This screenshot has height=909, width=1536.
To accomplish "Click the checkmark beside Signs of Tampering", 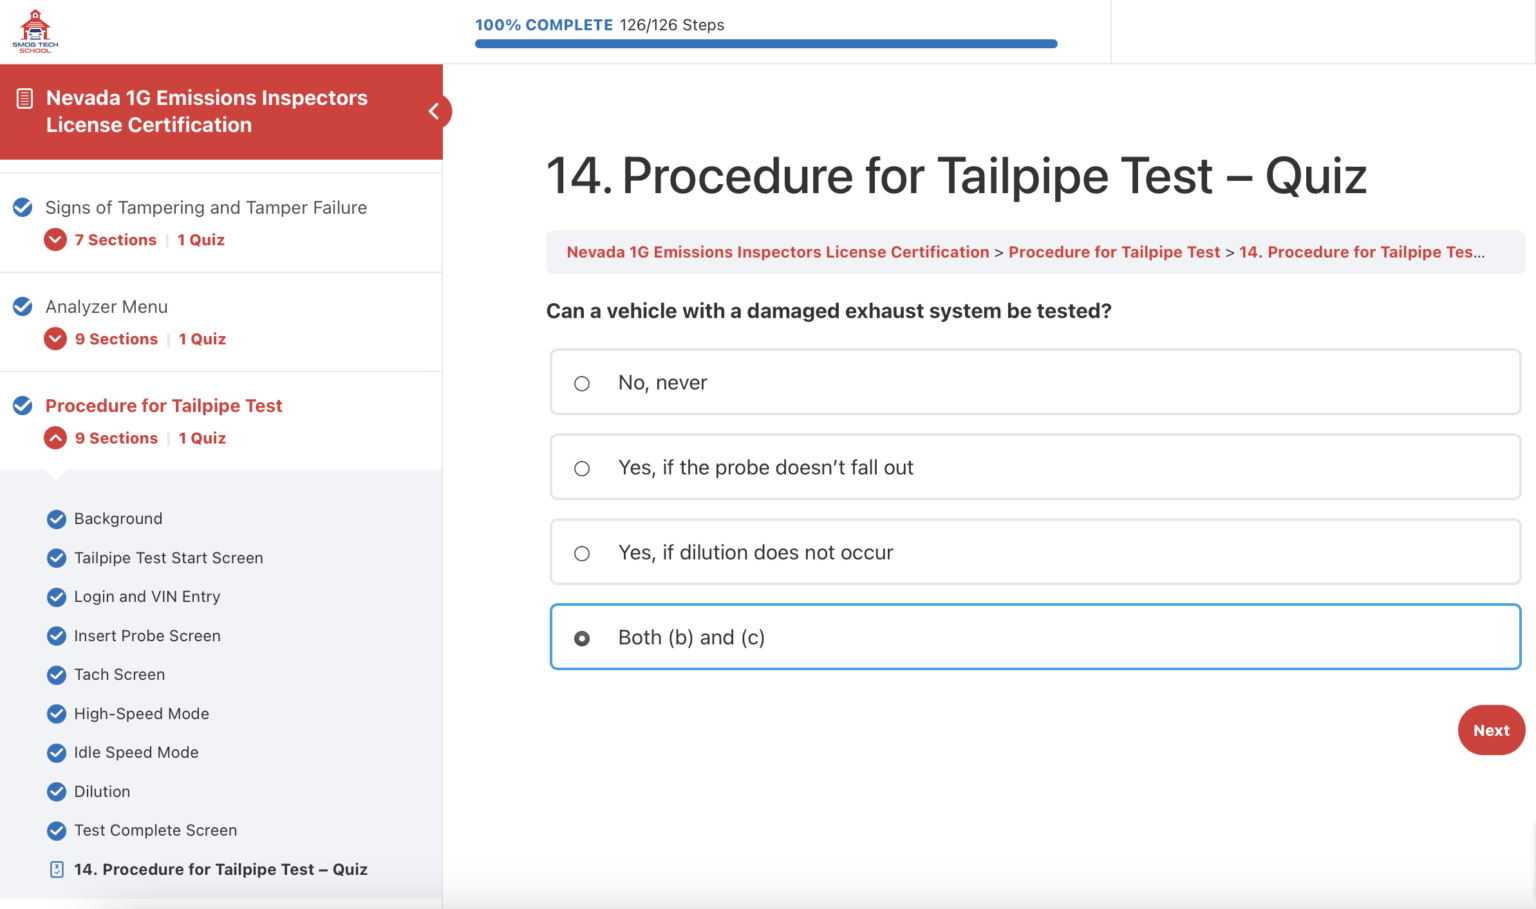I will pos(22,208).
